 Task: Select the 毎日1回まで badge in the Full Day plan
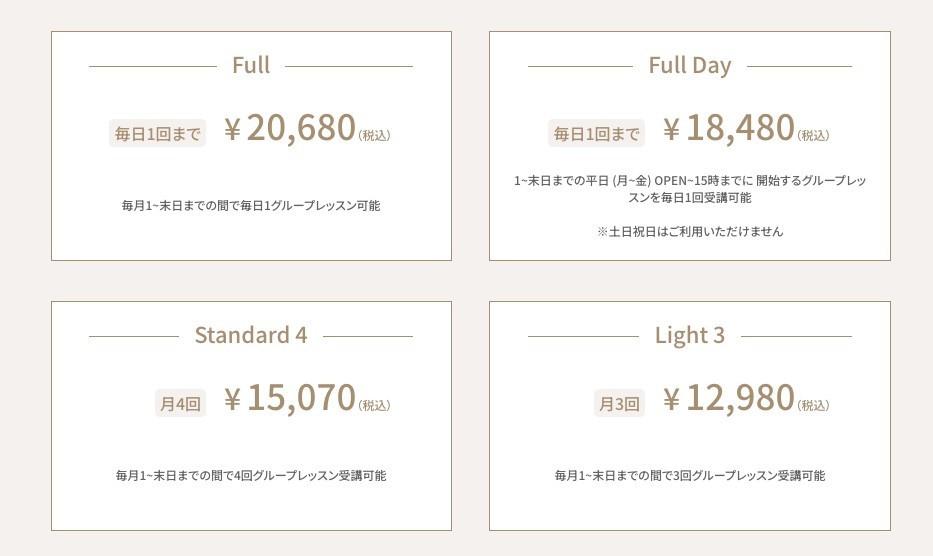click(x=596, y=133)
